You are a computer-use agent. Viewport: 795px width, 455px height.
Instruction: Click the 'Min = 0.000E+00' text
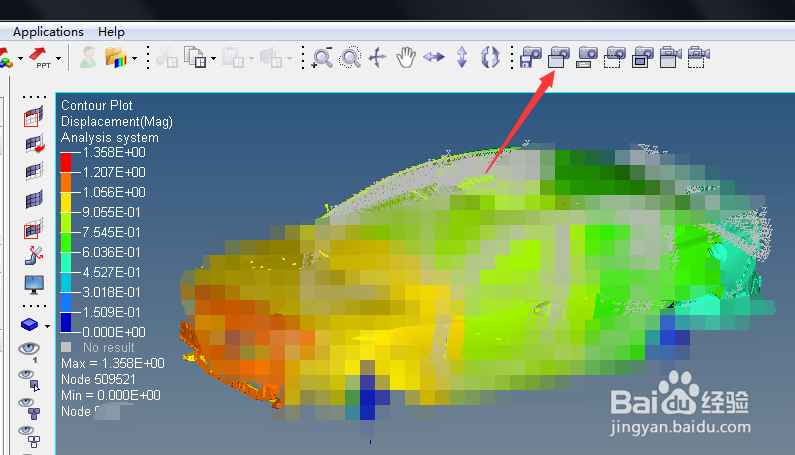(x=111, y=396)
